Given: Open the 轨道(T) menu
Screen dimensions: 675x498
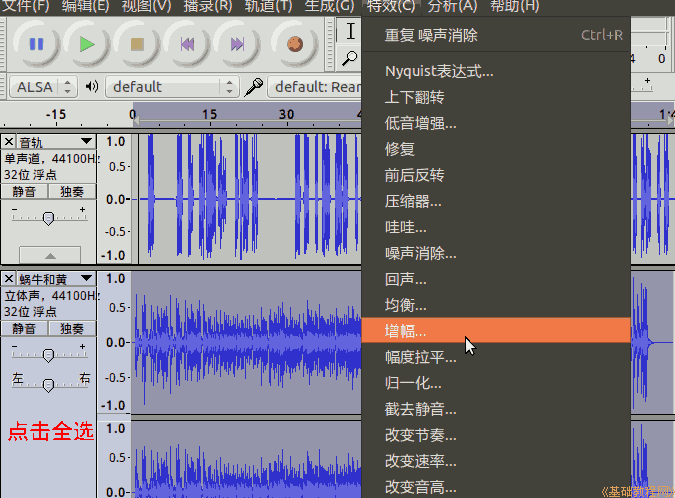Looking at the screenshot, I should coord(268,6).
